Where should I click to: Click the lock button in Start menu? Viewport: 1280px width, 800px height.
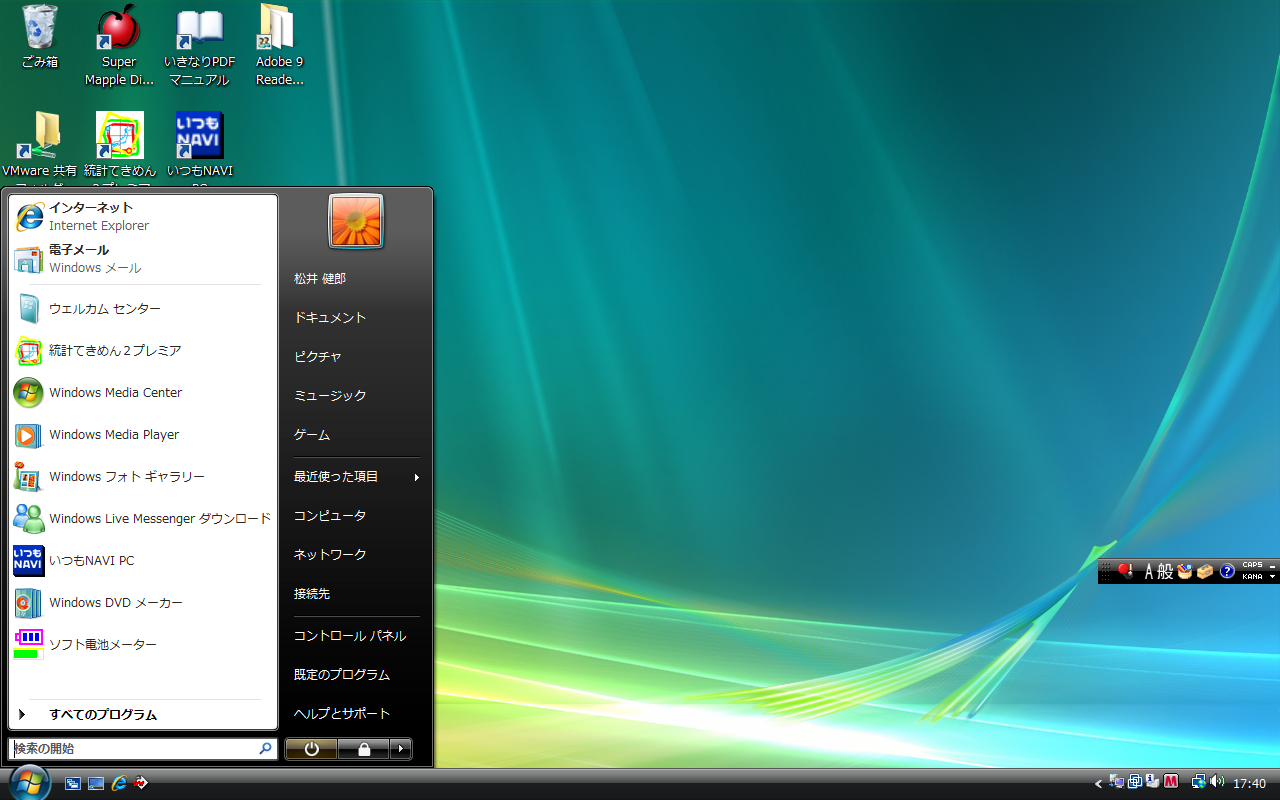tap(364, 749)
